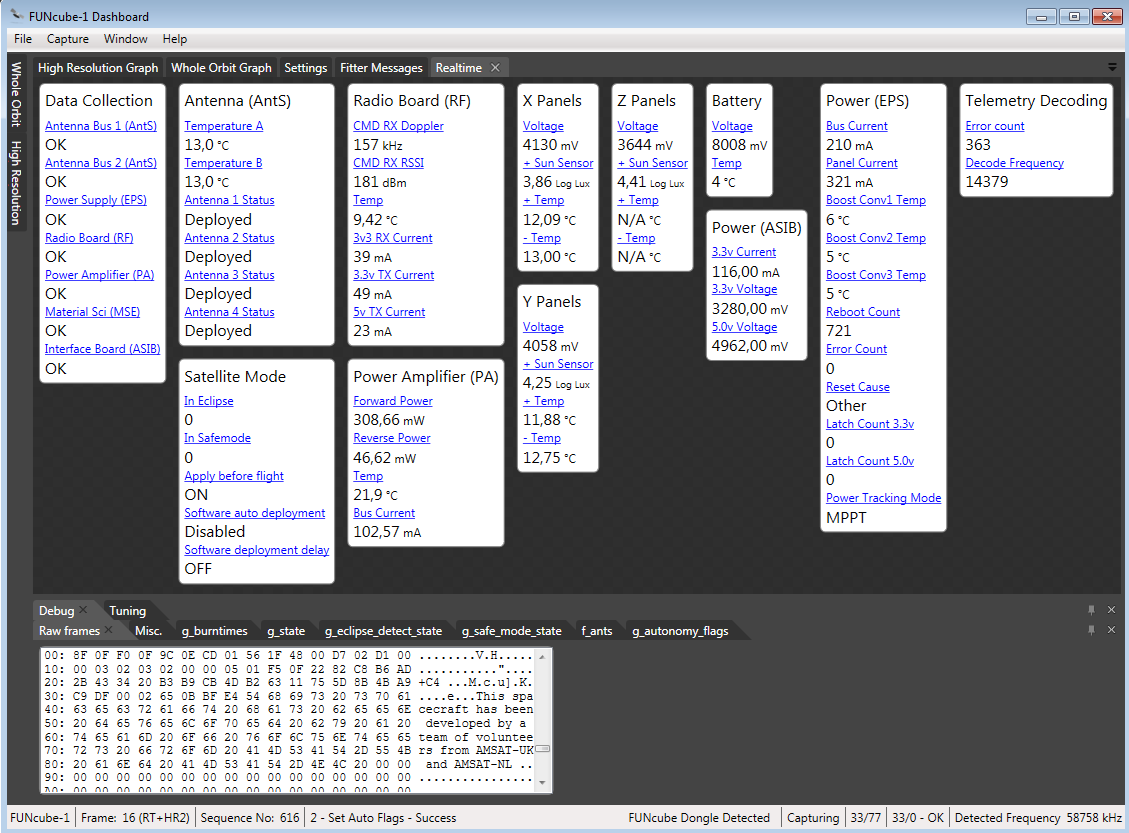Image resolution: width=1129 pixels, height=833 pixels.
Task: Open the Power Supply (EPS) link
Action: [96, 200]
